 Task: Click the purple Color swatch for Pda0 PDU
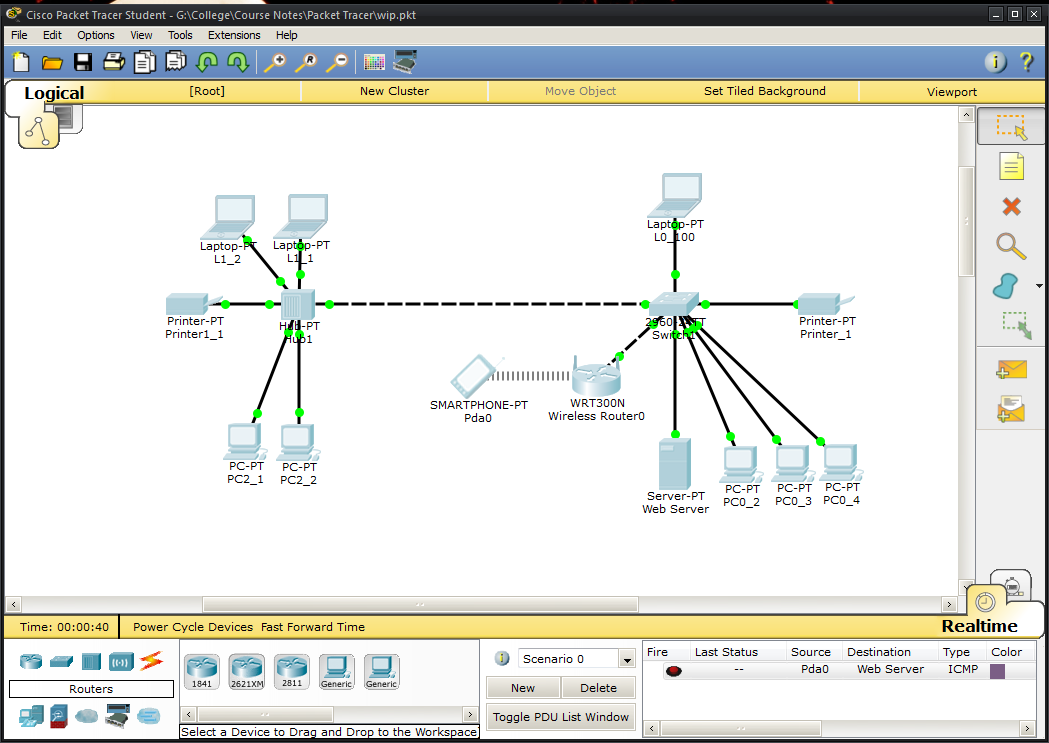[x=997, y=671]
